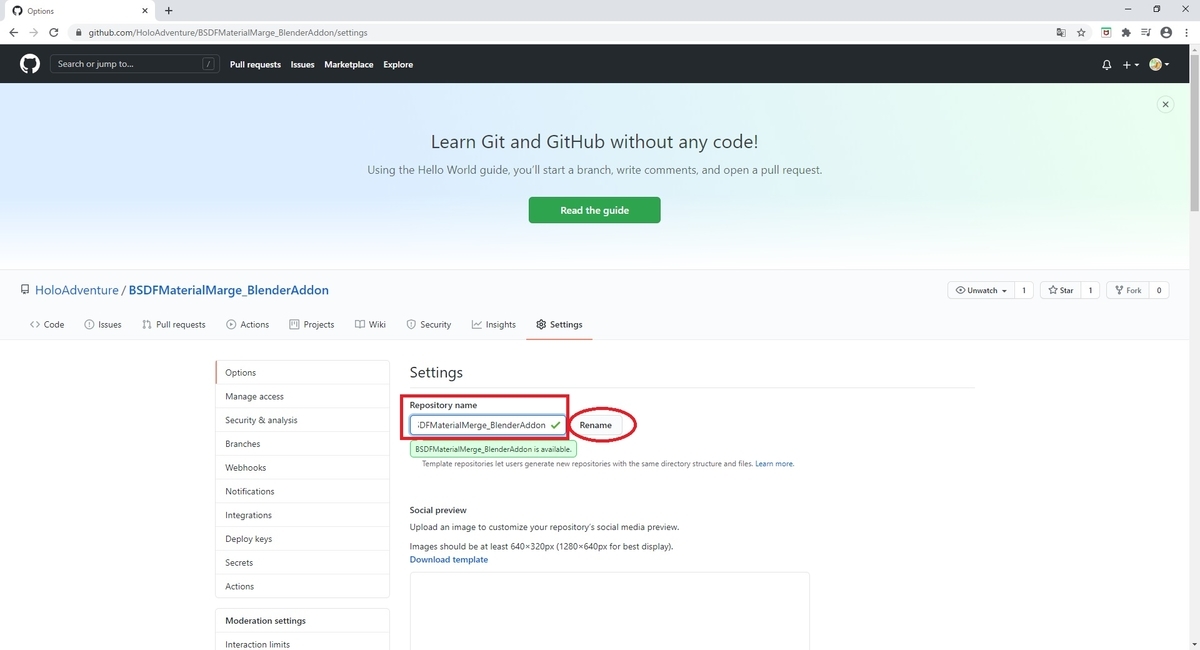The height and width of the screenshot is (650, 1200).
Task: Open the Learn more link
Action: [775, 464]
